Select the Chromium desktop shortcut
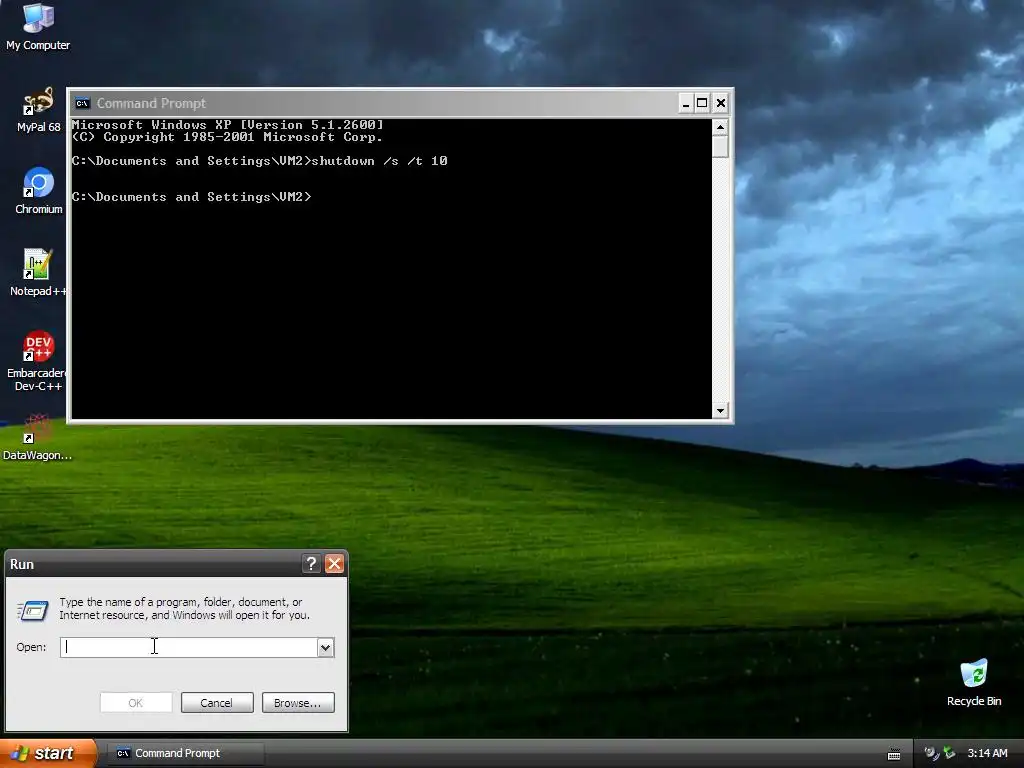This screenshot has width=1024, height=768. coord(39,191)
